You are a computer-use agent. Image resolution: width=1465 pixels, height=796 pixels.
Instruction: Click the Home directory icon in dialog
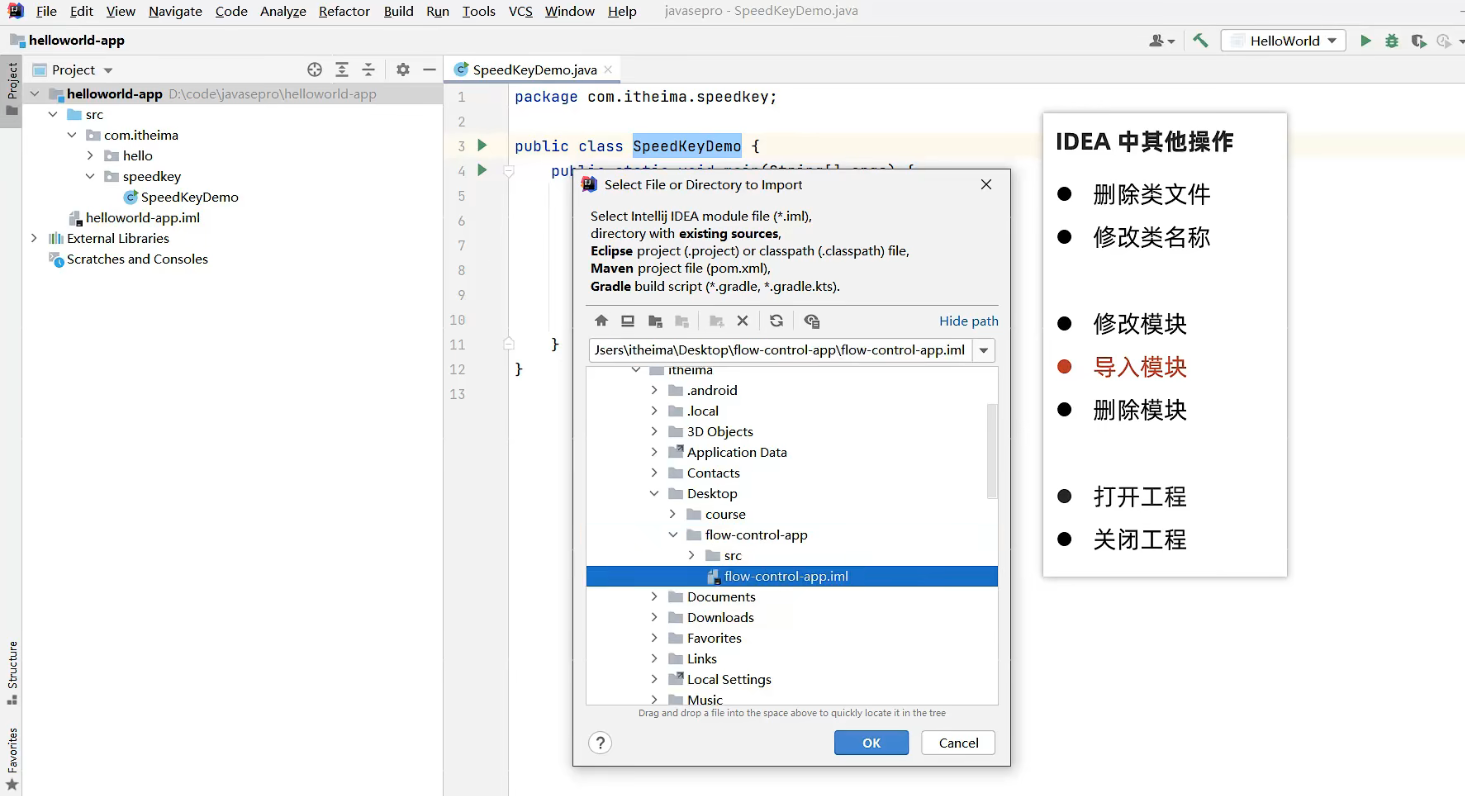[x=601, y=321]
